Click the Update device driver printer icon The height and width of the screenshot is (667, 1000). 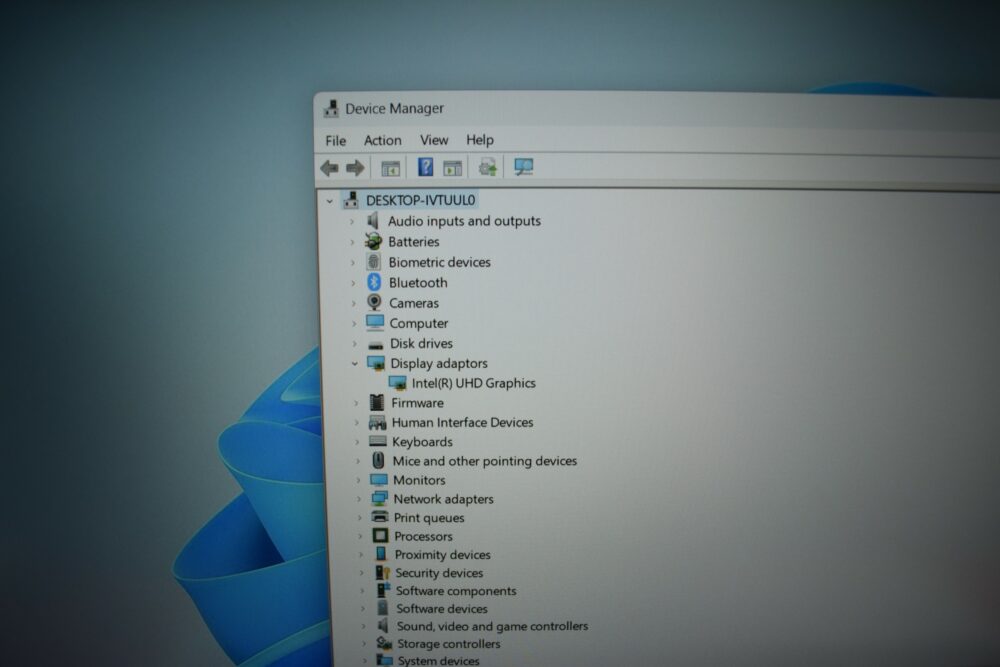click(488, 167)
